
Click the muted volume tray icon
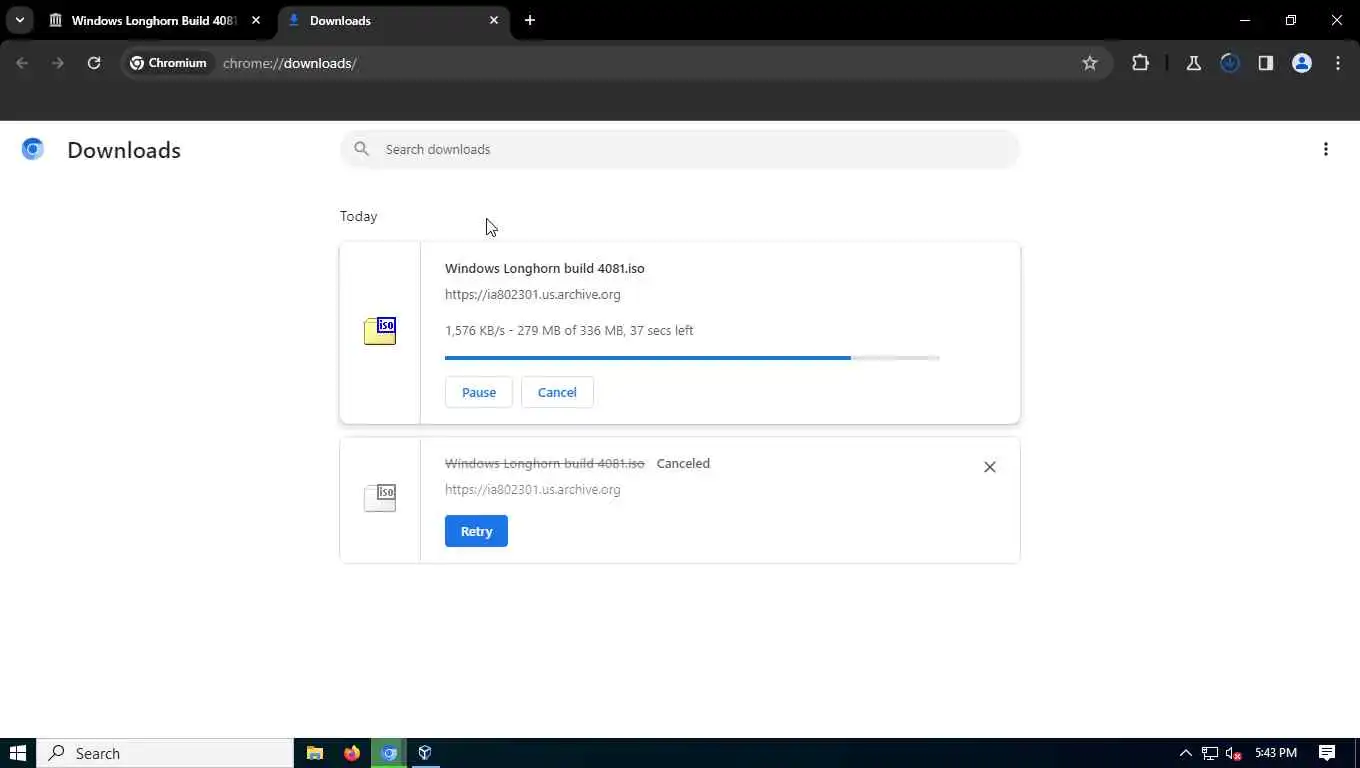(x=1234, y=753)
